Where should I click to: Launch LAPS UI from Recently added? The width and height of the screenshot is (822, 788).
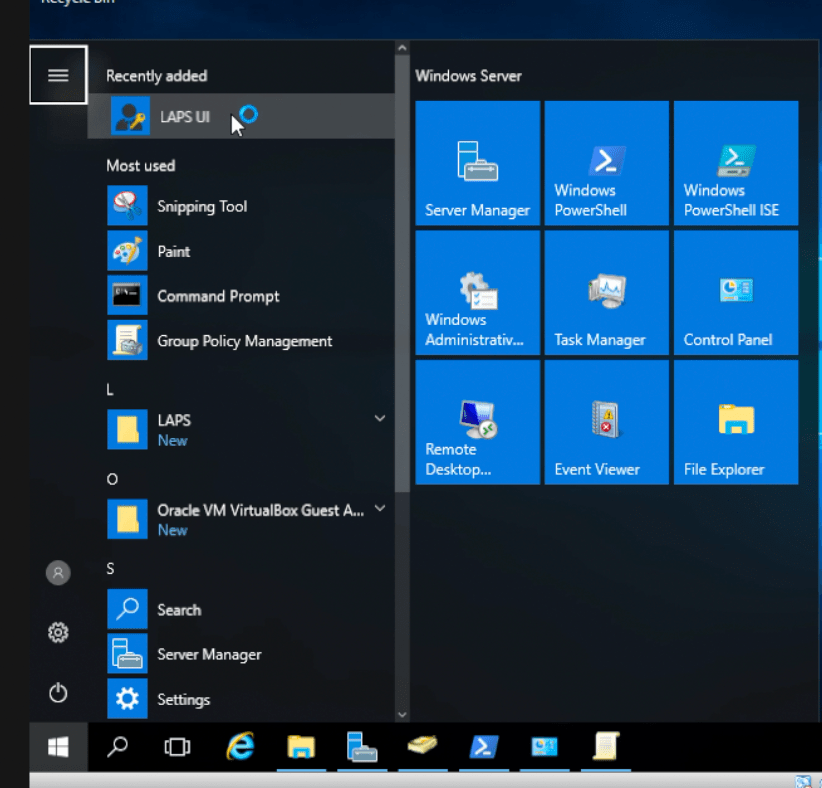(x=184, y=116)
